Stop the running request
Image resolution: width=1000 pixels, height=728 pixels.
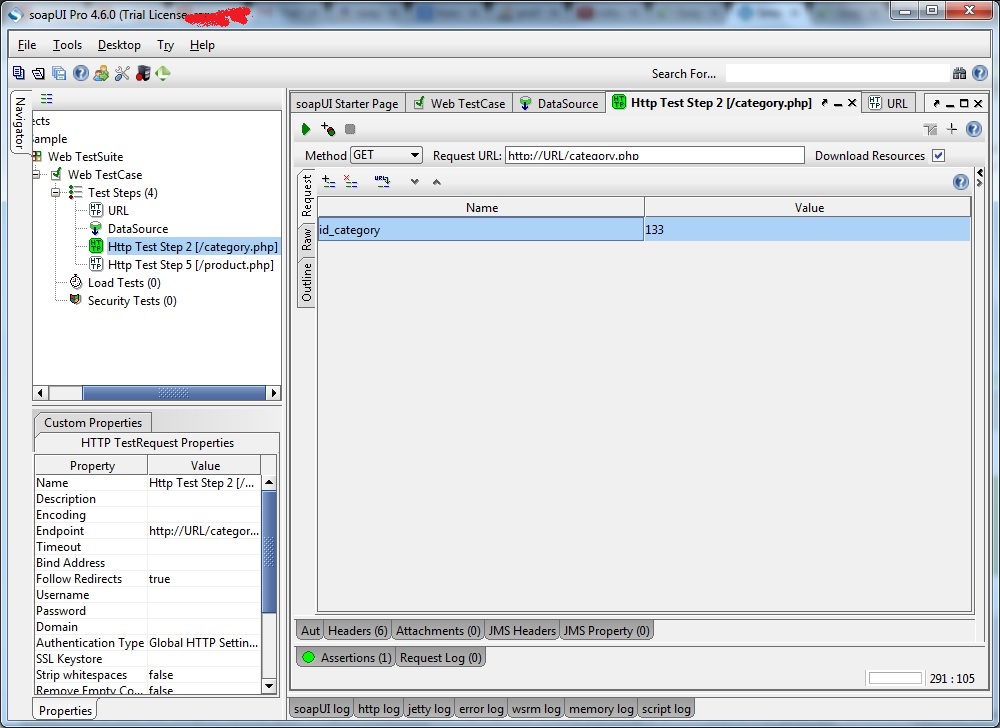pyautogui.click(x=350, y=129)
